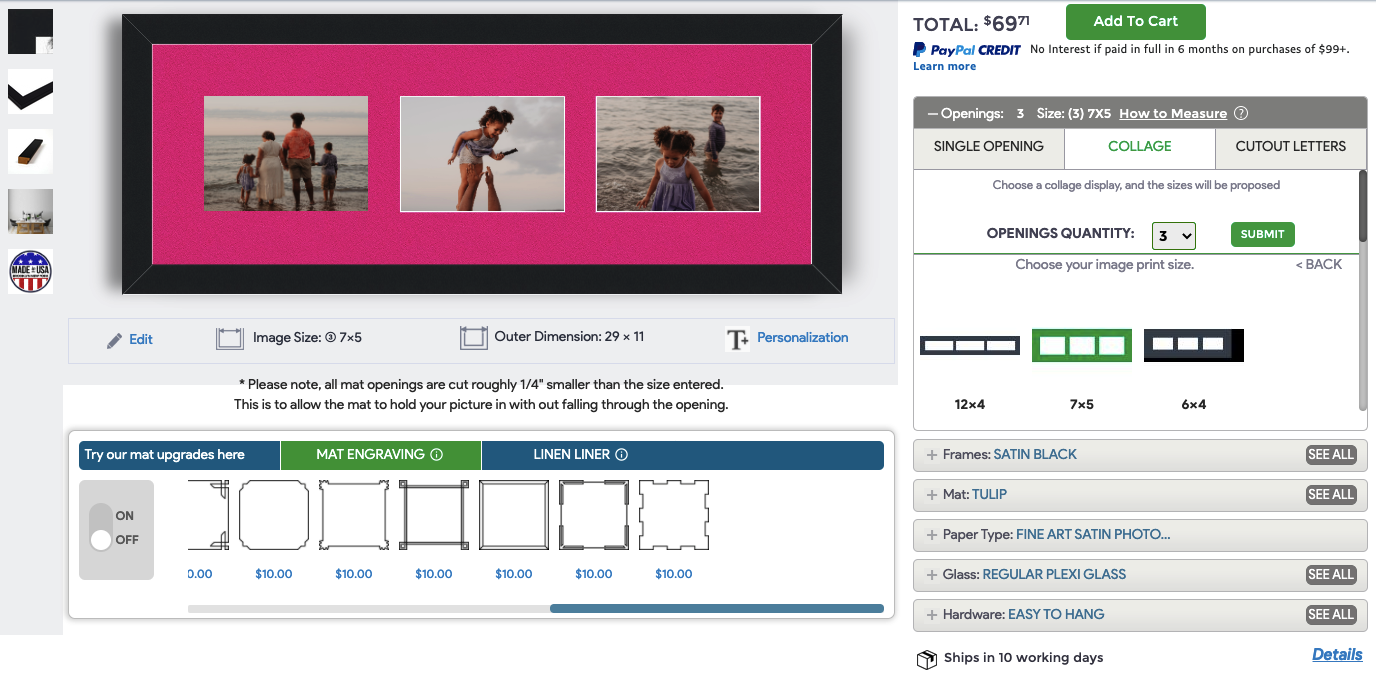Choose the 6×4 collage layout icon
Viewport: 1376px width, 677px height.
[1193, 345]
